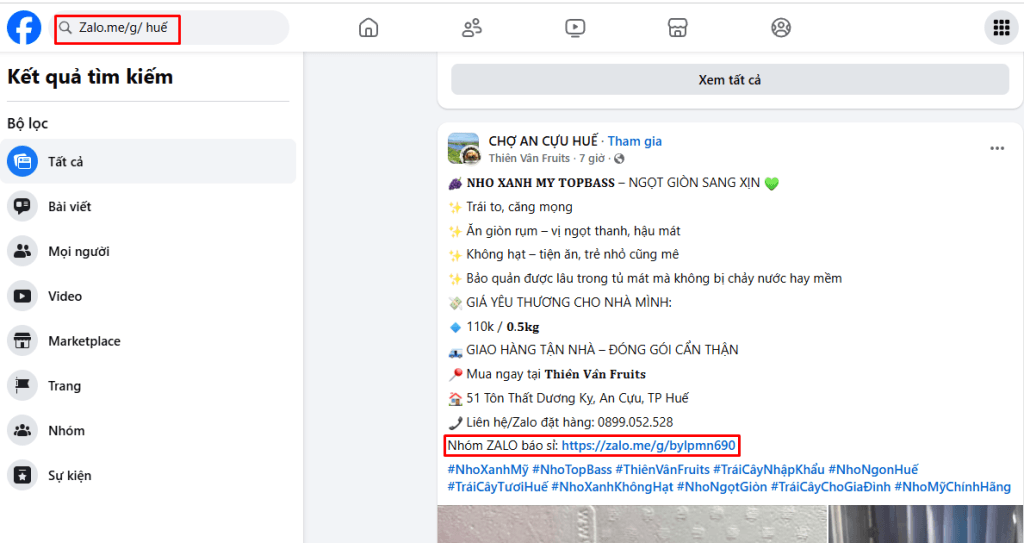Click the #NhoXanhMỹ hashtag
Screen dimensions: 1024x543
487,469
